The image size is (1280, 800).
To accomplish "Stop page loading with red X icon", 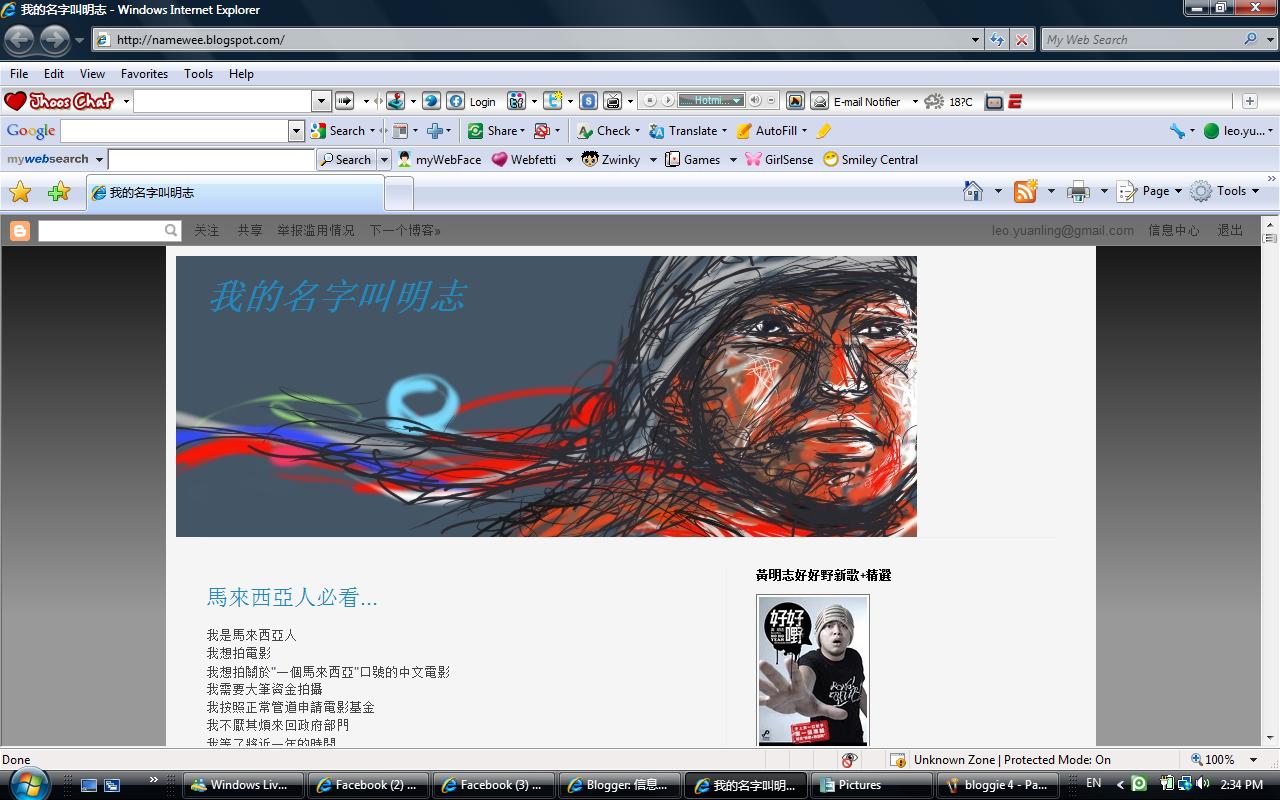I will [x=1021, y=40].
